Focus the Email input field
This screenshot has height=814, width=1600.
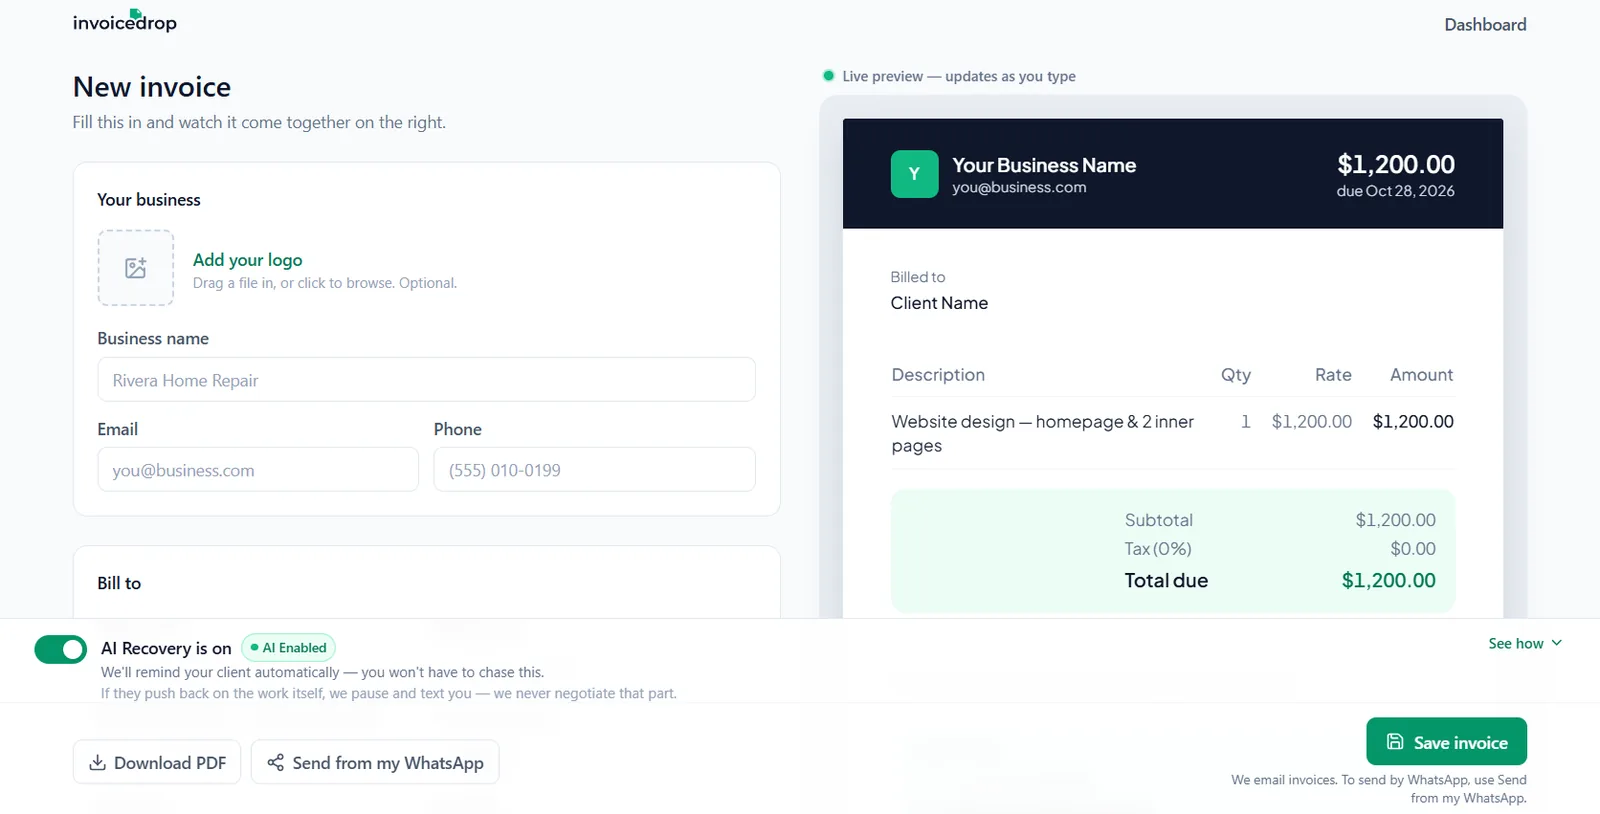click(258, 470)
